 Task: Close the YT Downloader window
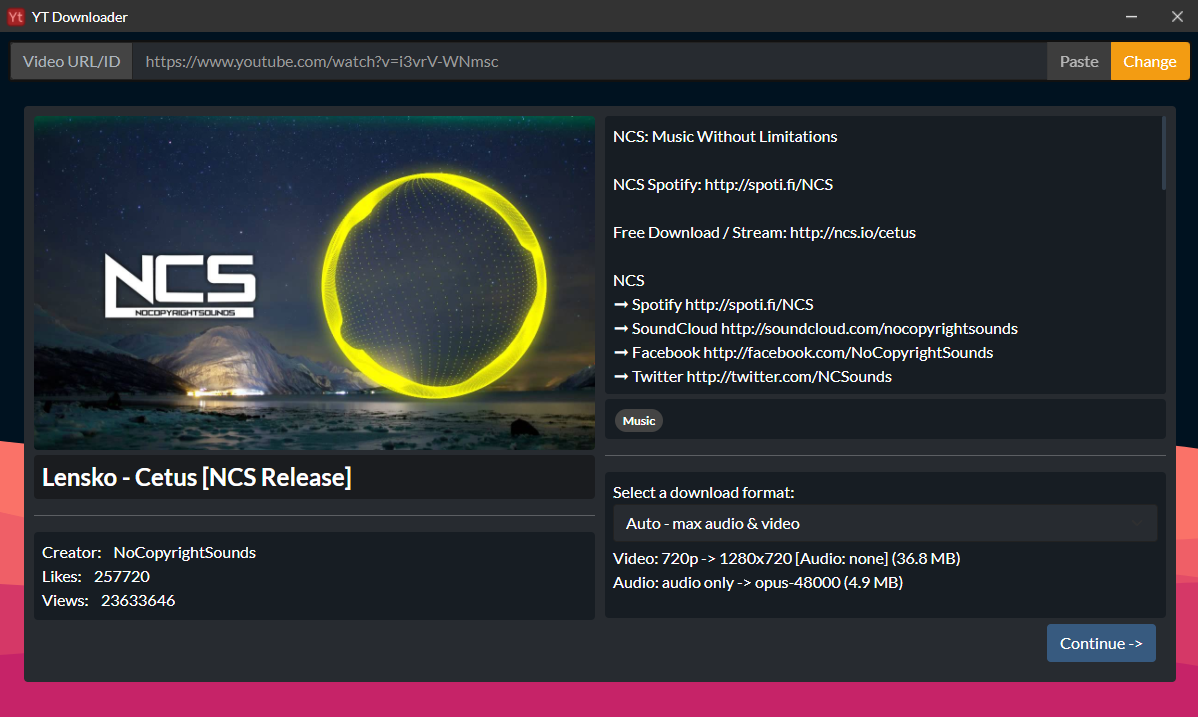1177,17
